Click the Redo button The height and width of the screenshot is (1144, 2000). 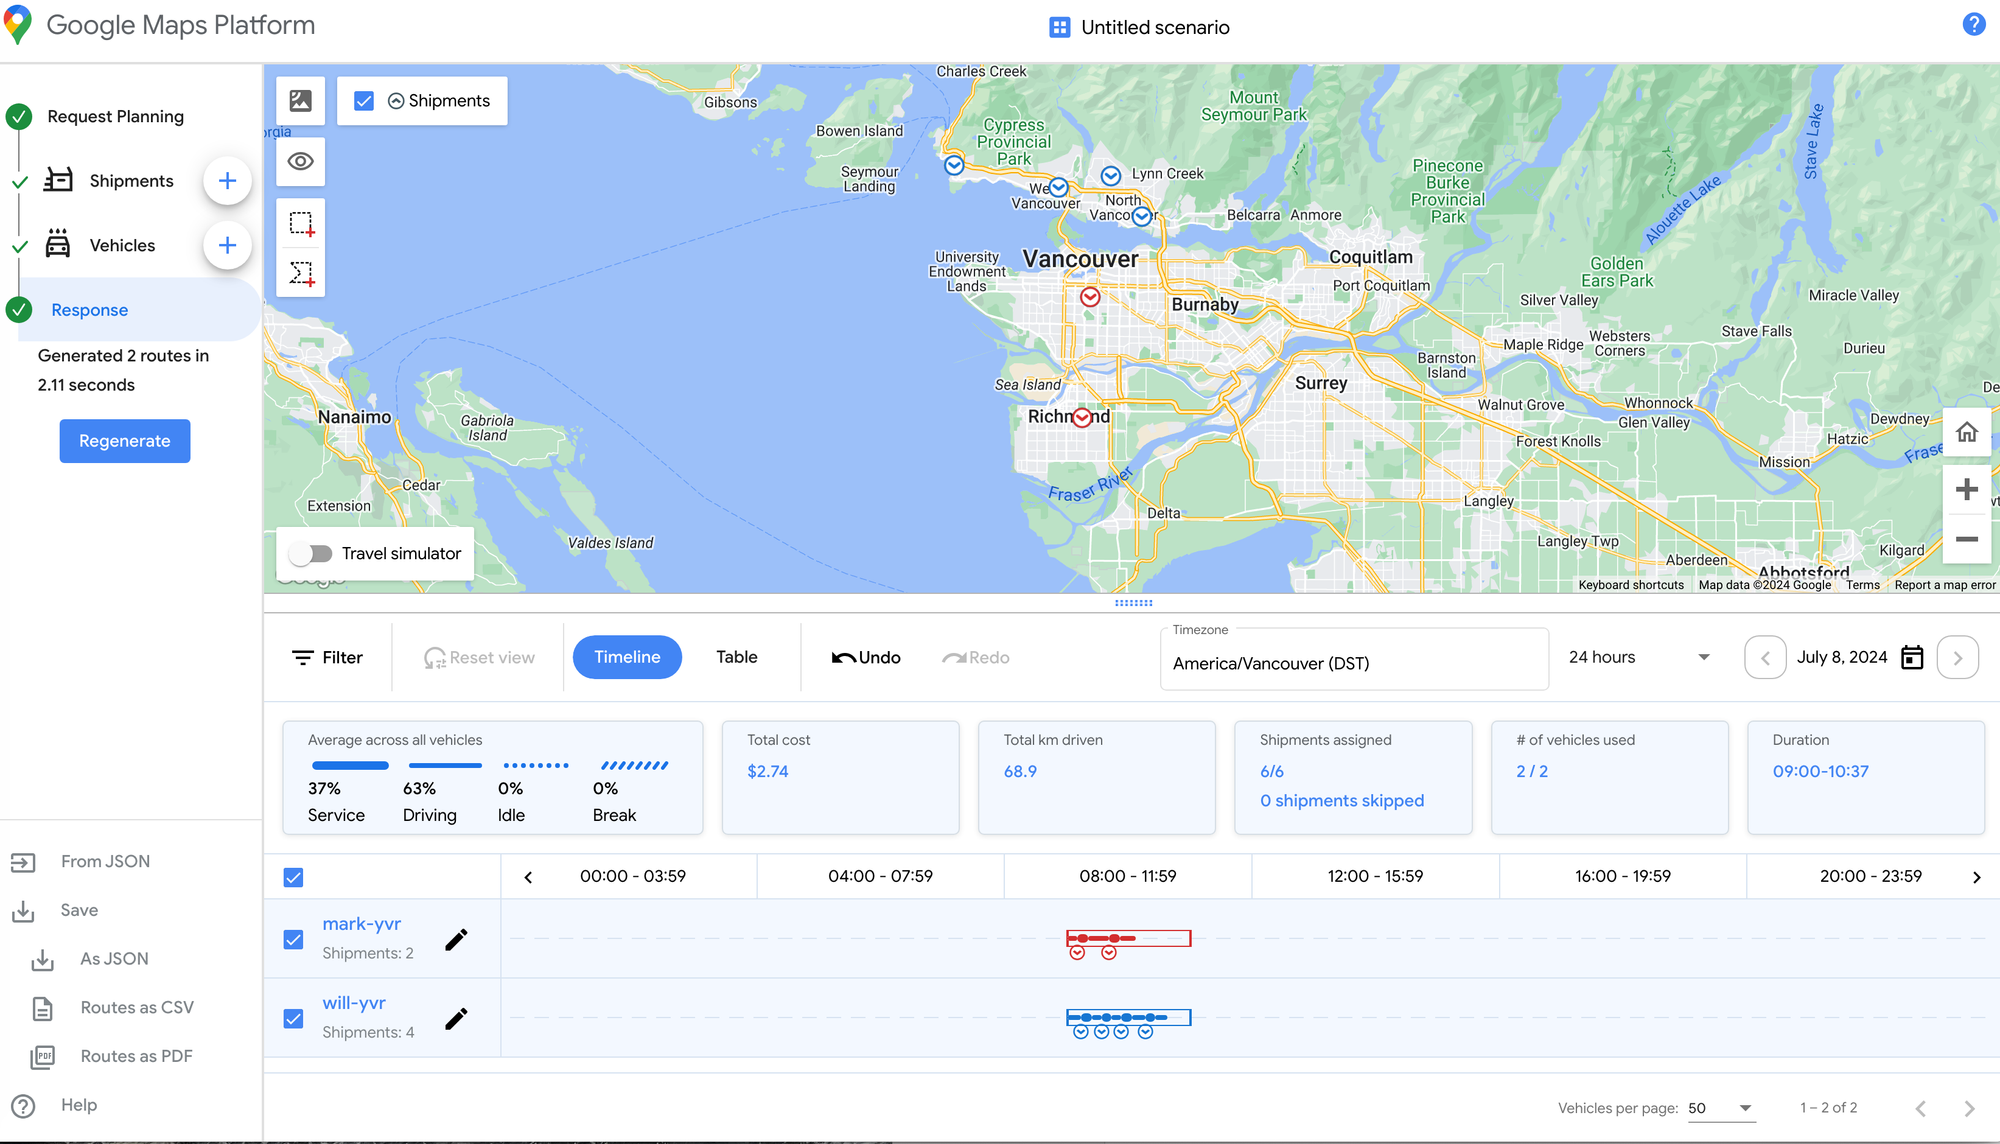point(976,657)
